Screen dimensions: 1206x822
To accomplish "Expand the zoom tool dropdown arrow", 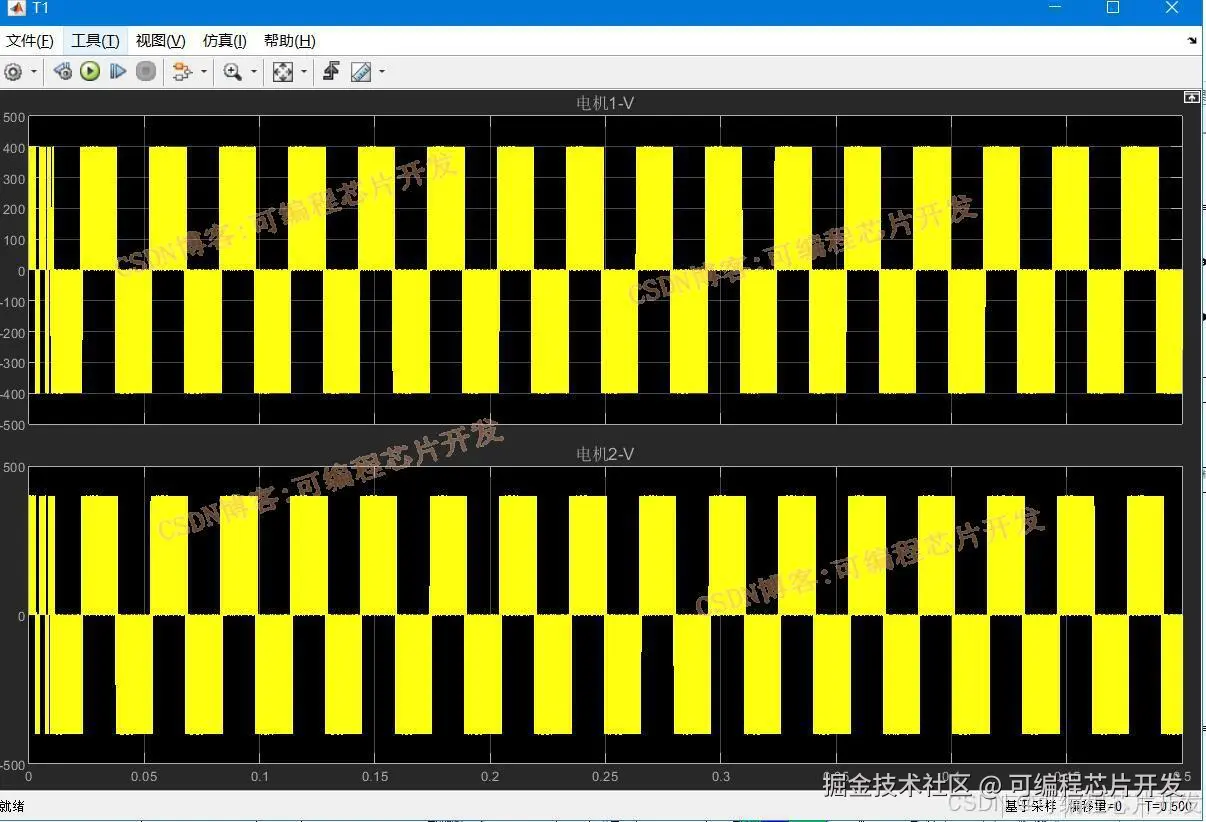I will click(x=253, y=72).
